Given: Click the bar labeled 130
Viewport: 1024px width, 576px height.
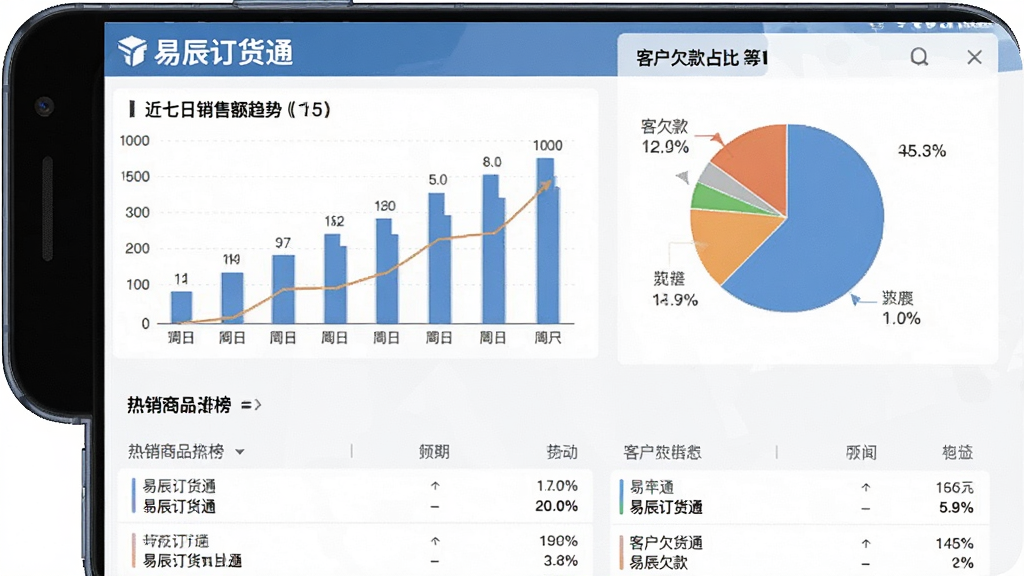Looking at the screenshot, I should (x=387, y=271).
